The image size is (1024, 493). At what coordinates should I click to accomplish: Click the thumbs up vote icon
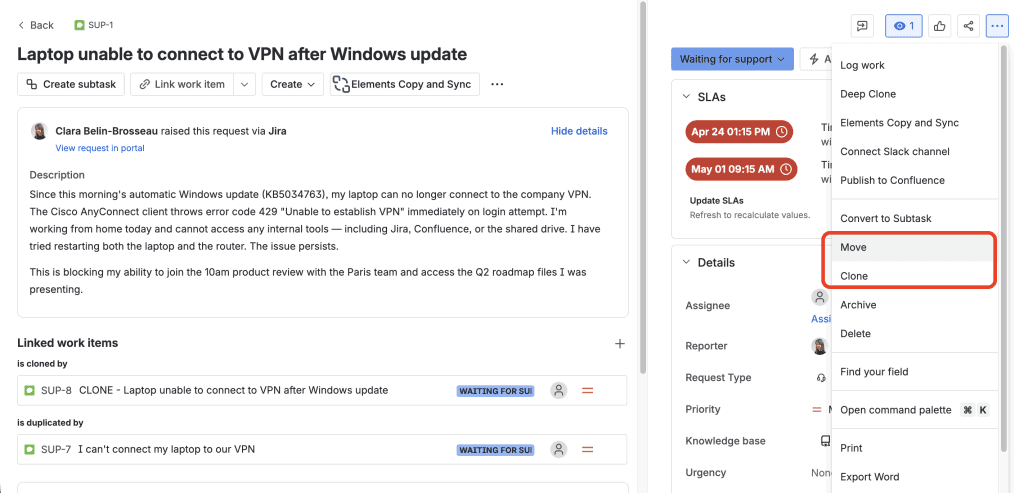click(x=940, y=26)
